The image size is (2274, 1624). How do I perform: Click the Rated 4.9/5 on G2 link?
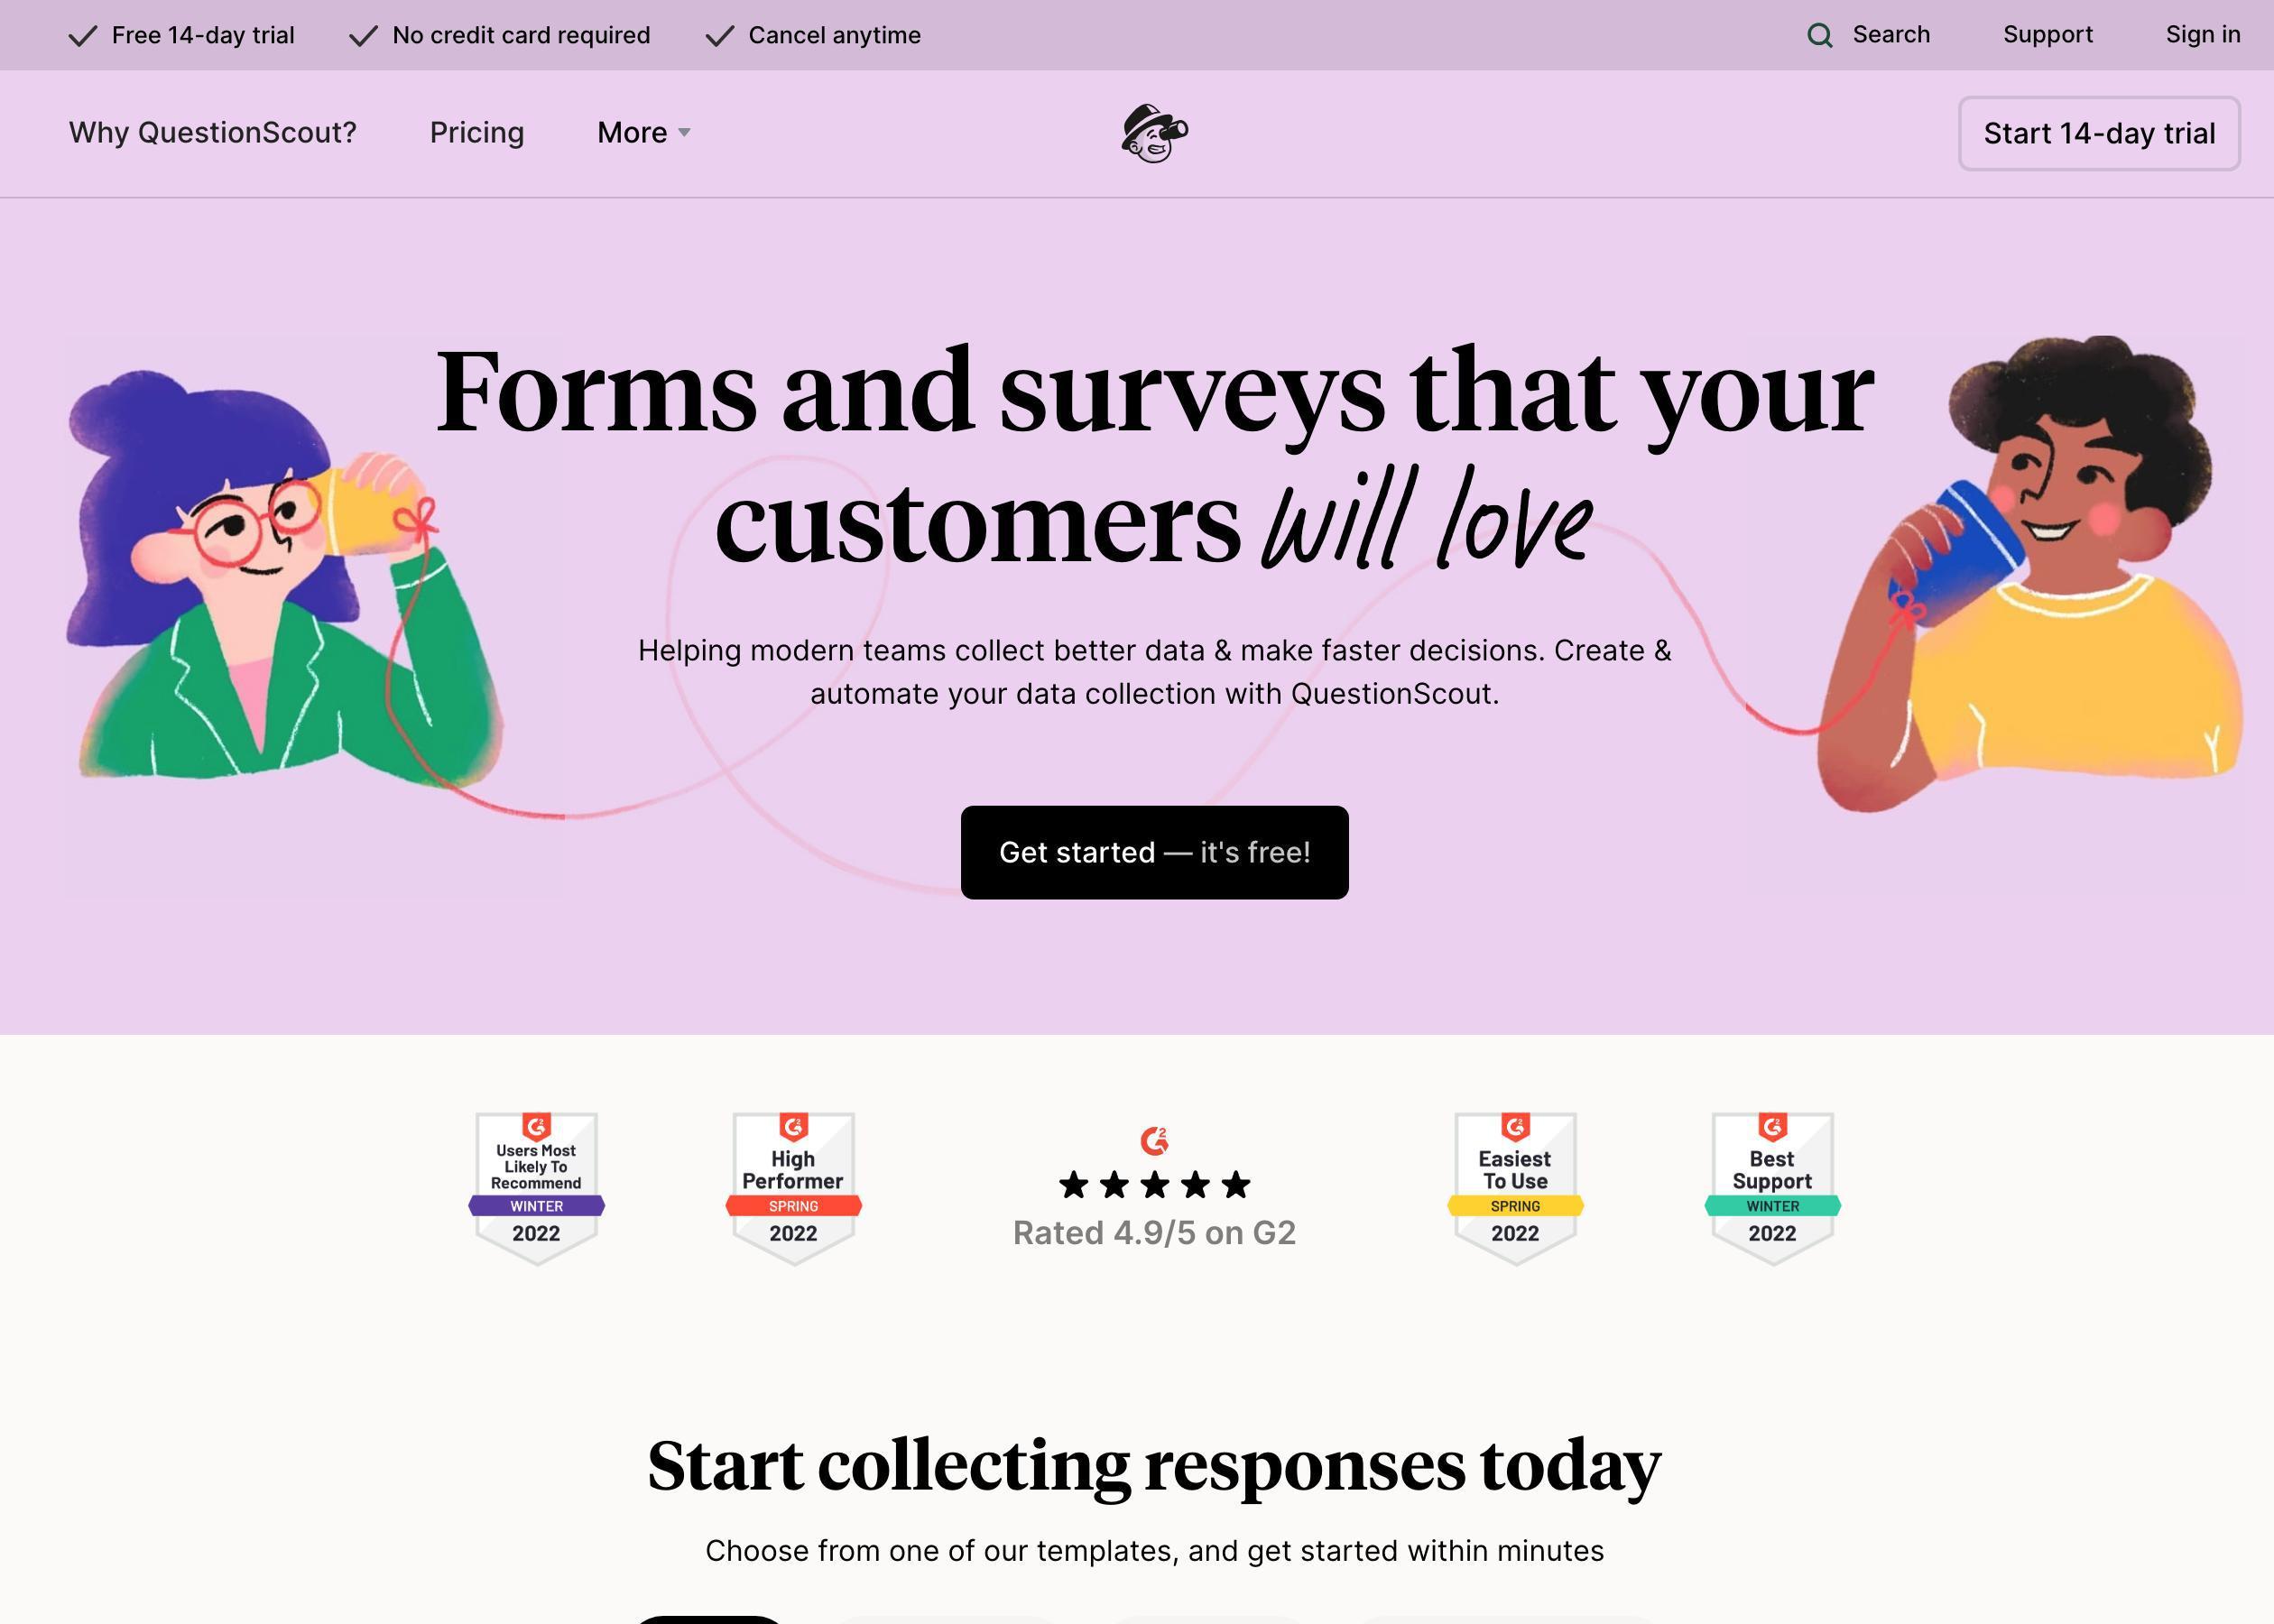point(1154,1232)
